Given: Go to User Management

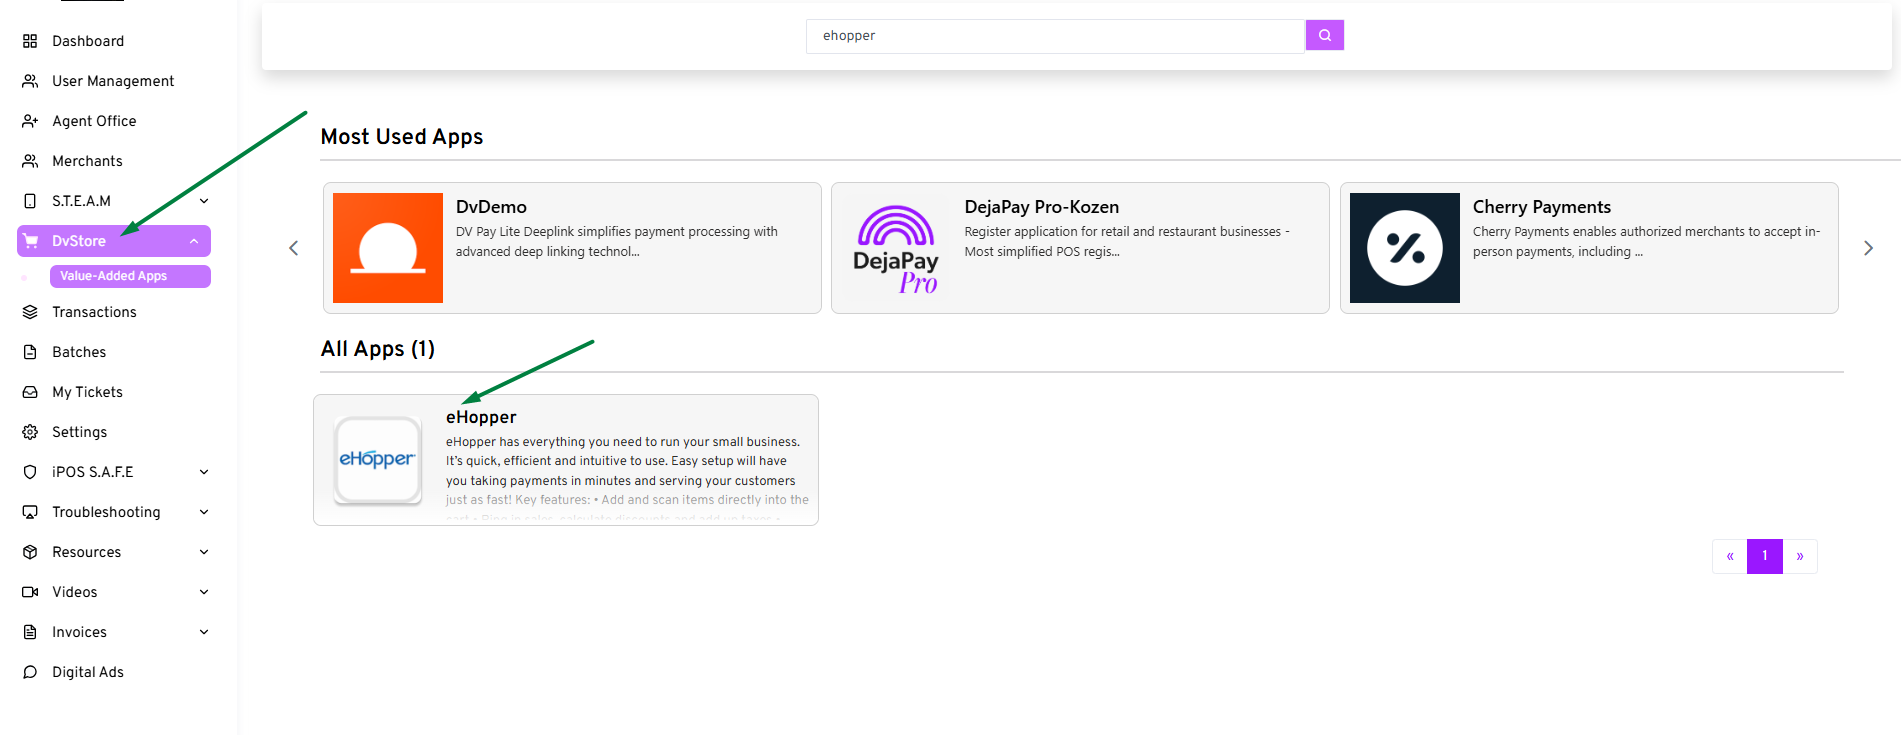Looking at the screenshot, I should click(x=114, y=81).
